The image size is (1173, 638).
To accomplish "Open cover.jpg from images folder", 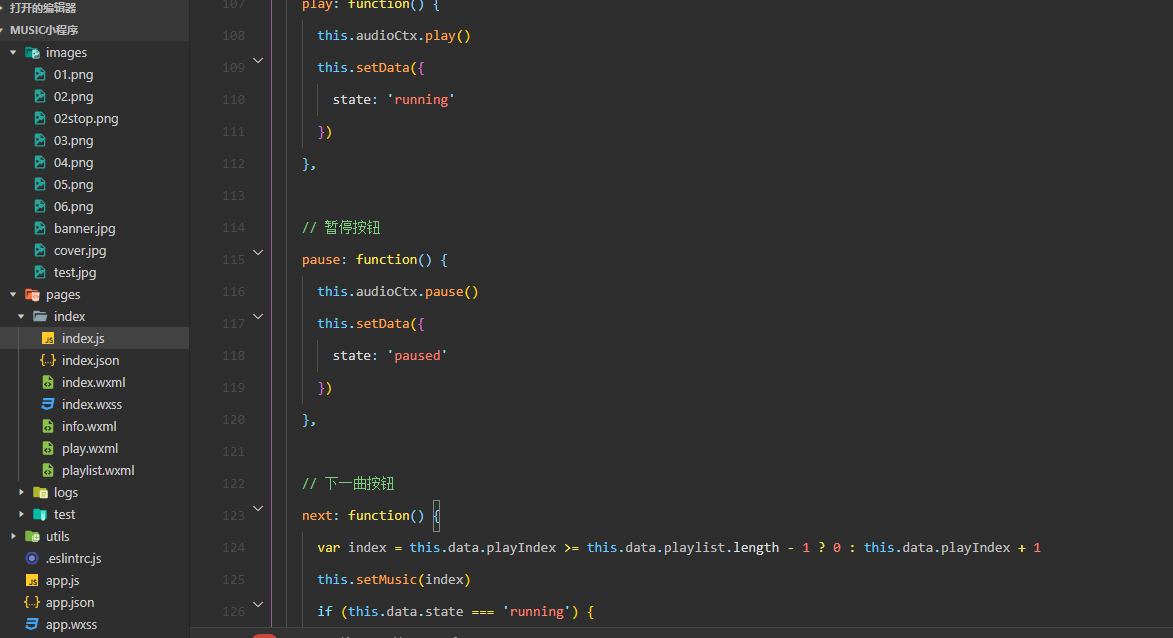I will [80, 251].
